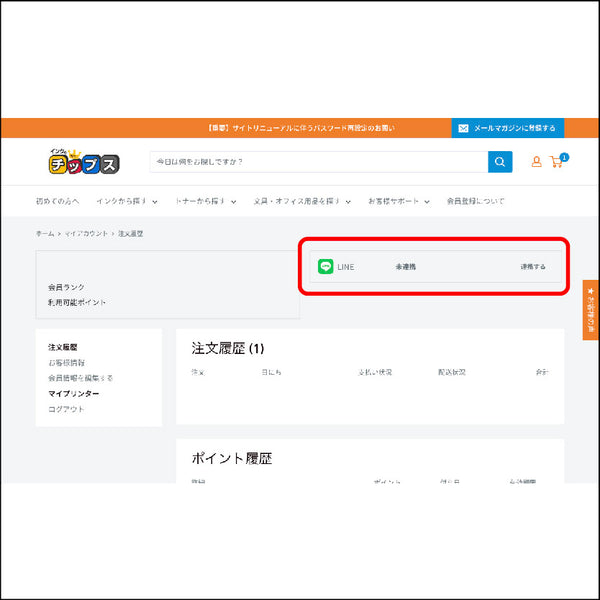
Task: Expand the インクから探す dropdown menu
Action: pos(127,201)
